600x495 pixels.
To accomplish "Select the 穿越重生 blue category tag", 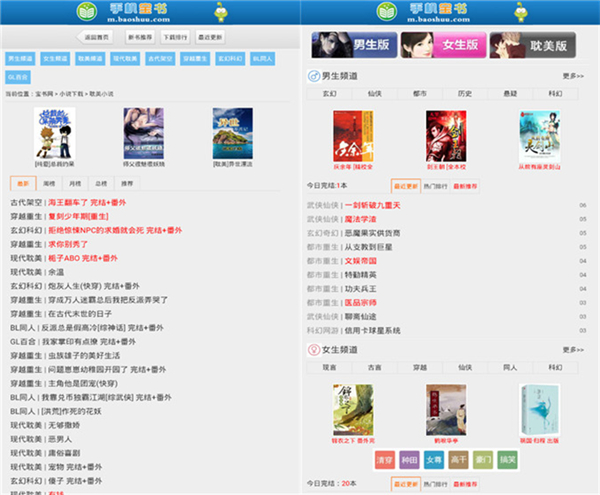I will 195,59.
